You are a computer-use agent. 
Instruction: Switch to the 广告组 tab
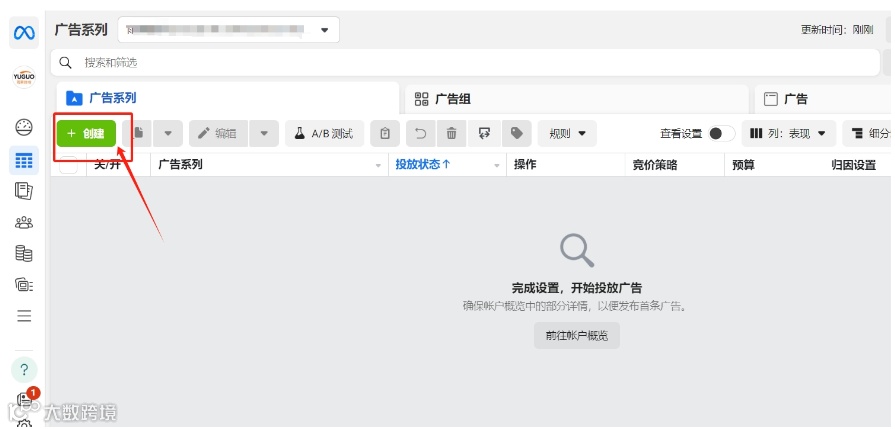pyautogui.click(x=576, y=99)
